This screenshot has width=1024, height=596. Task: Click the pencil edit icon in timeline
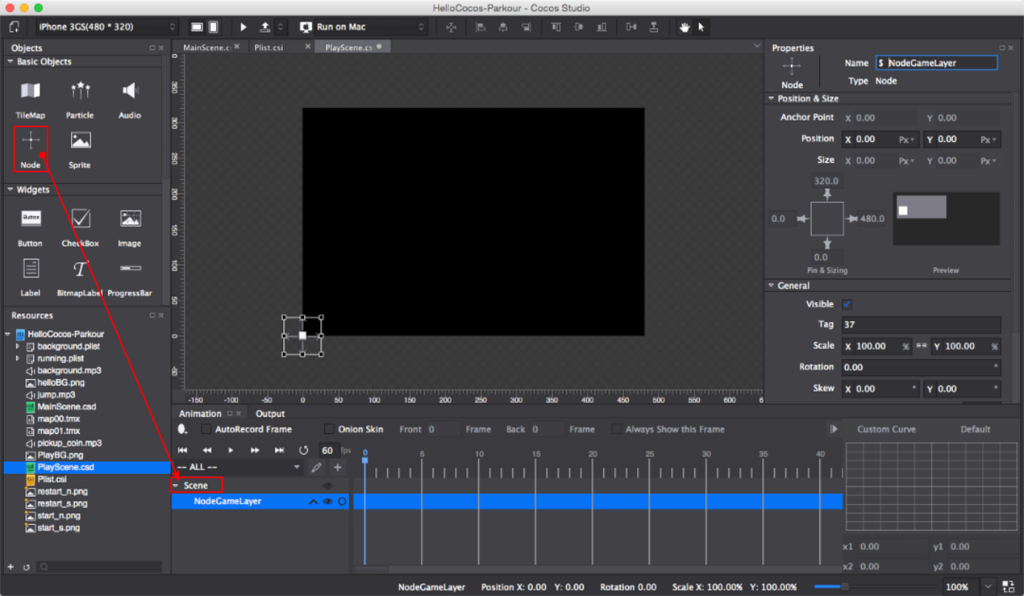tap(317, 467)
